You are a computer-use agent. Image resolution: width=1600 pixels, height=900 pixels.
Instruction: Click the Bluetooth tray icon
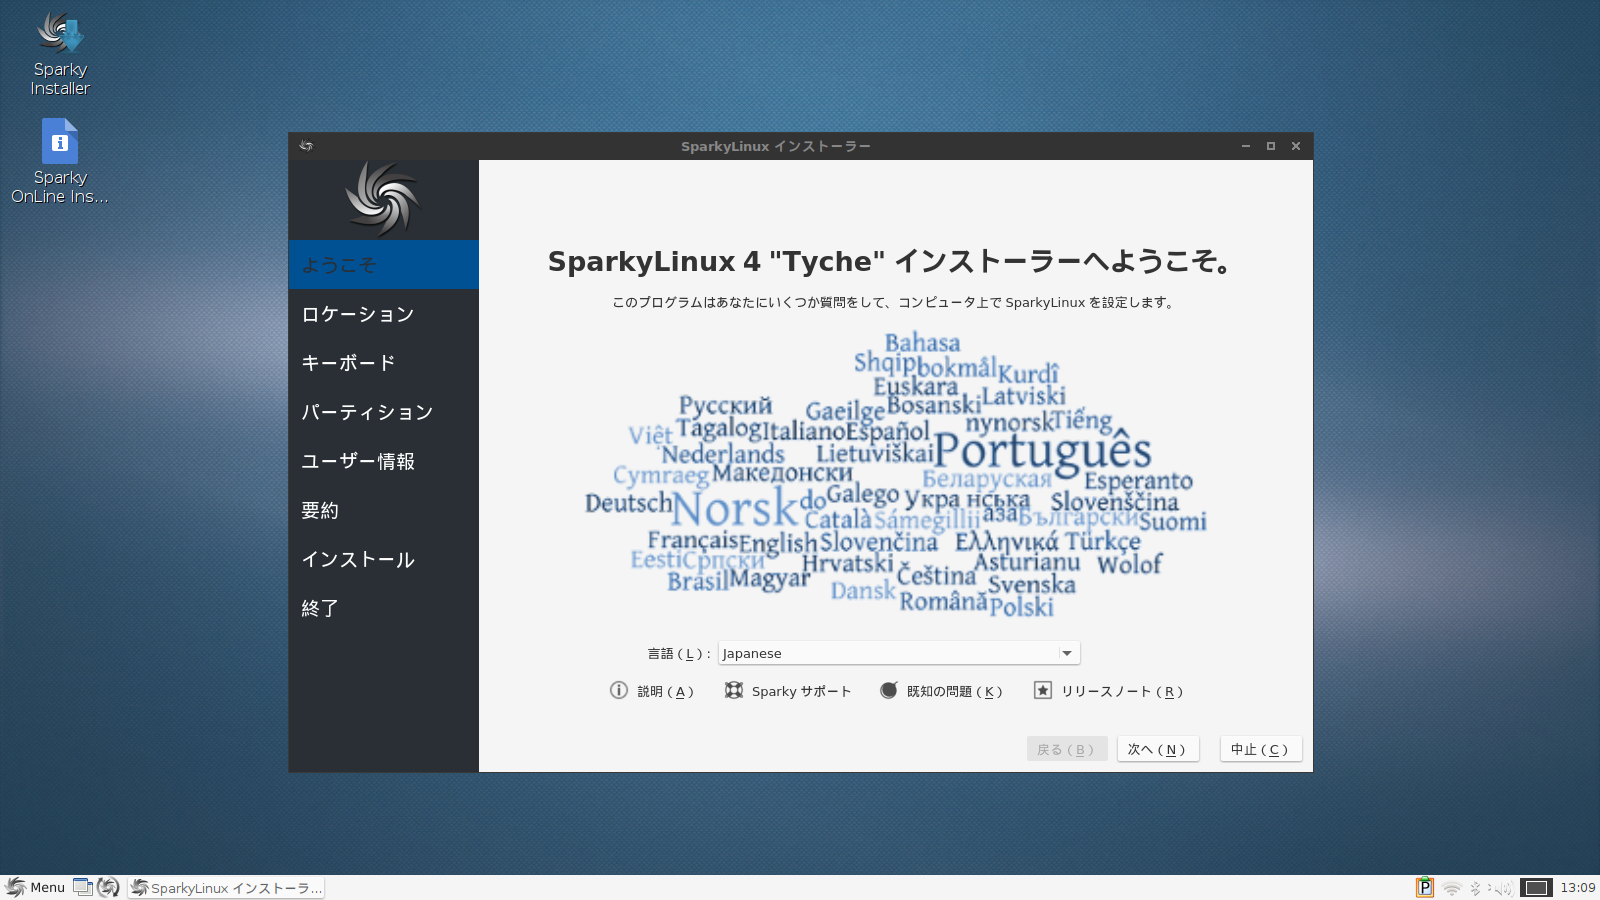[x=1475, y=888]
